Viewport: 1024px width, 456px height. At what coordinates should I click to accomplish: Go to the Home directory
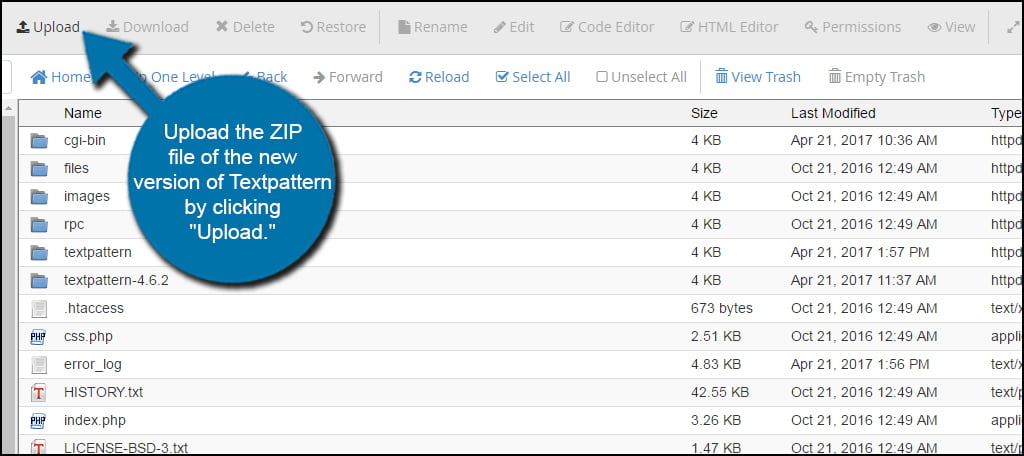[60, 77]
